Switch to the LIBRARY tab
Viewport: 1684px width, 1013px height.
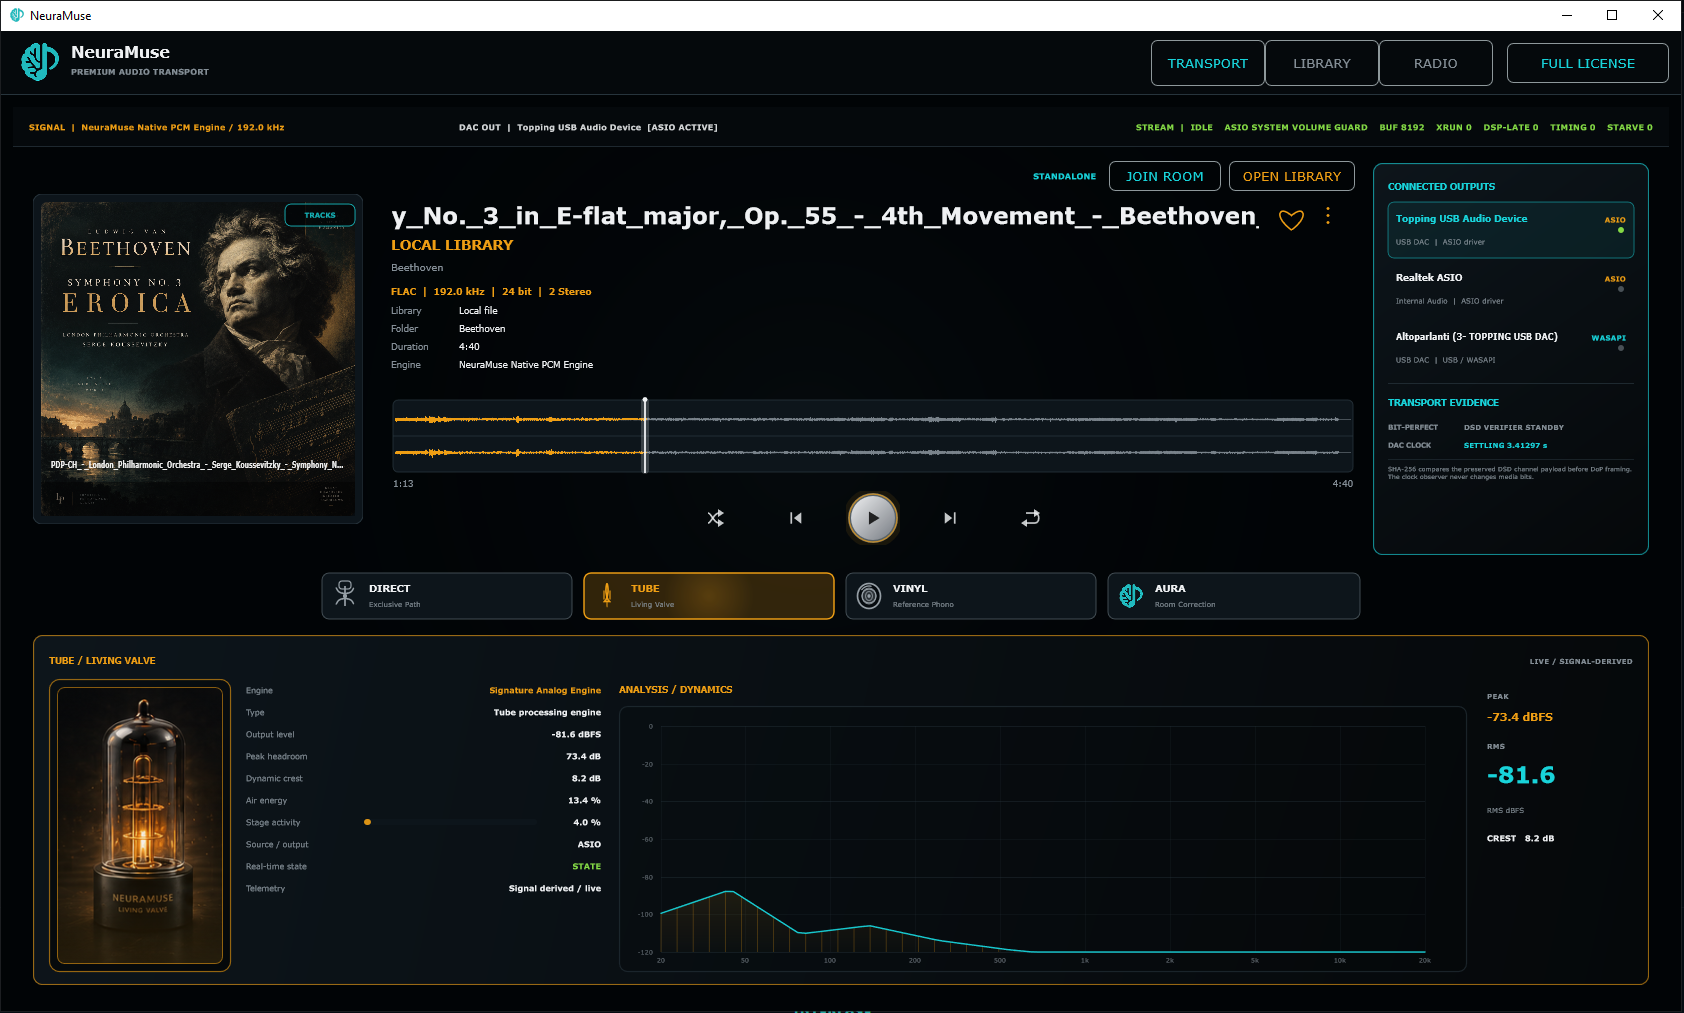pyautogui.click(x=1322, y=63)
